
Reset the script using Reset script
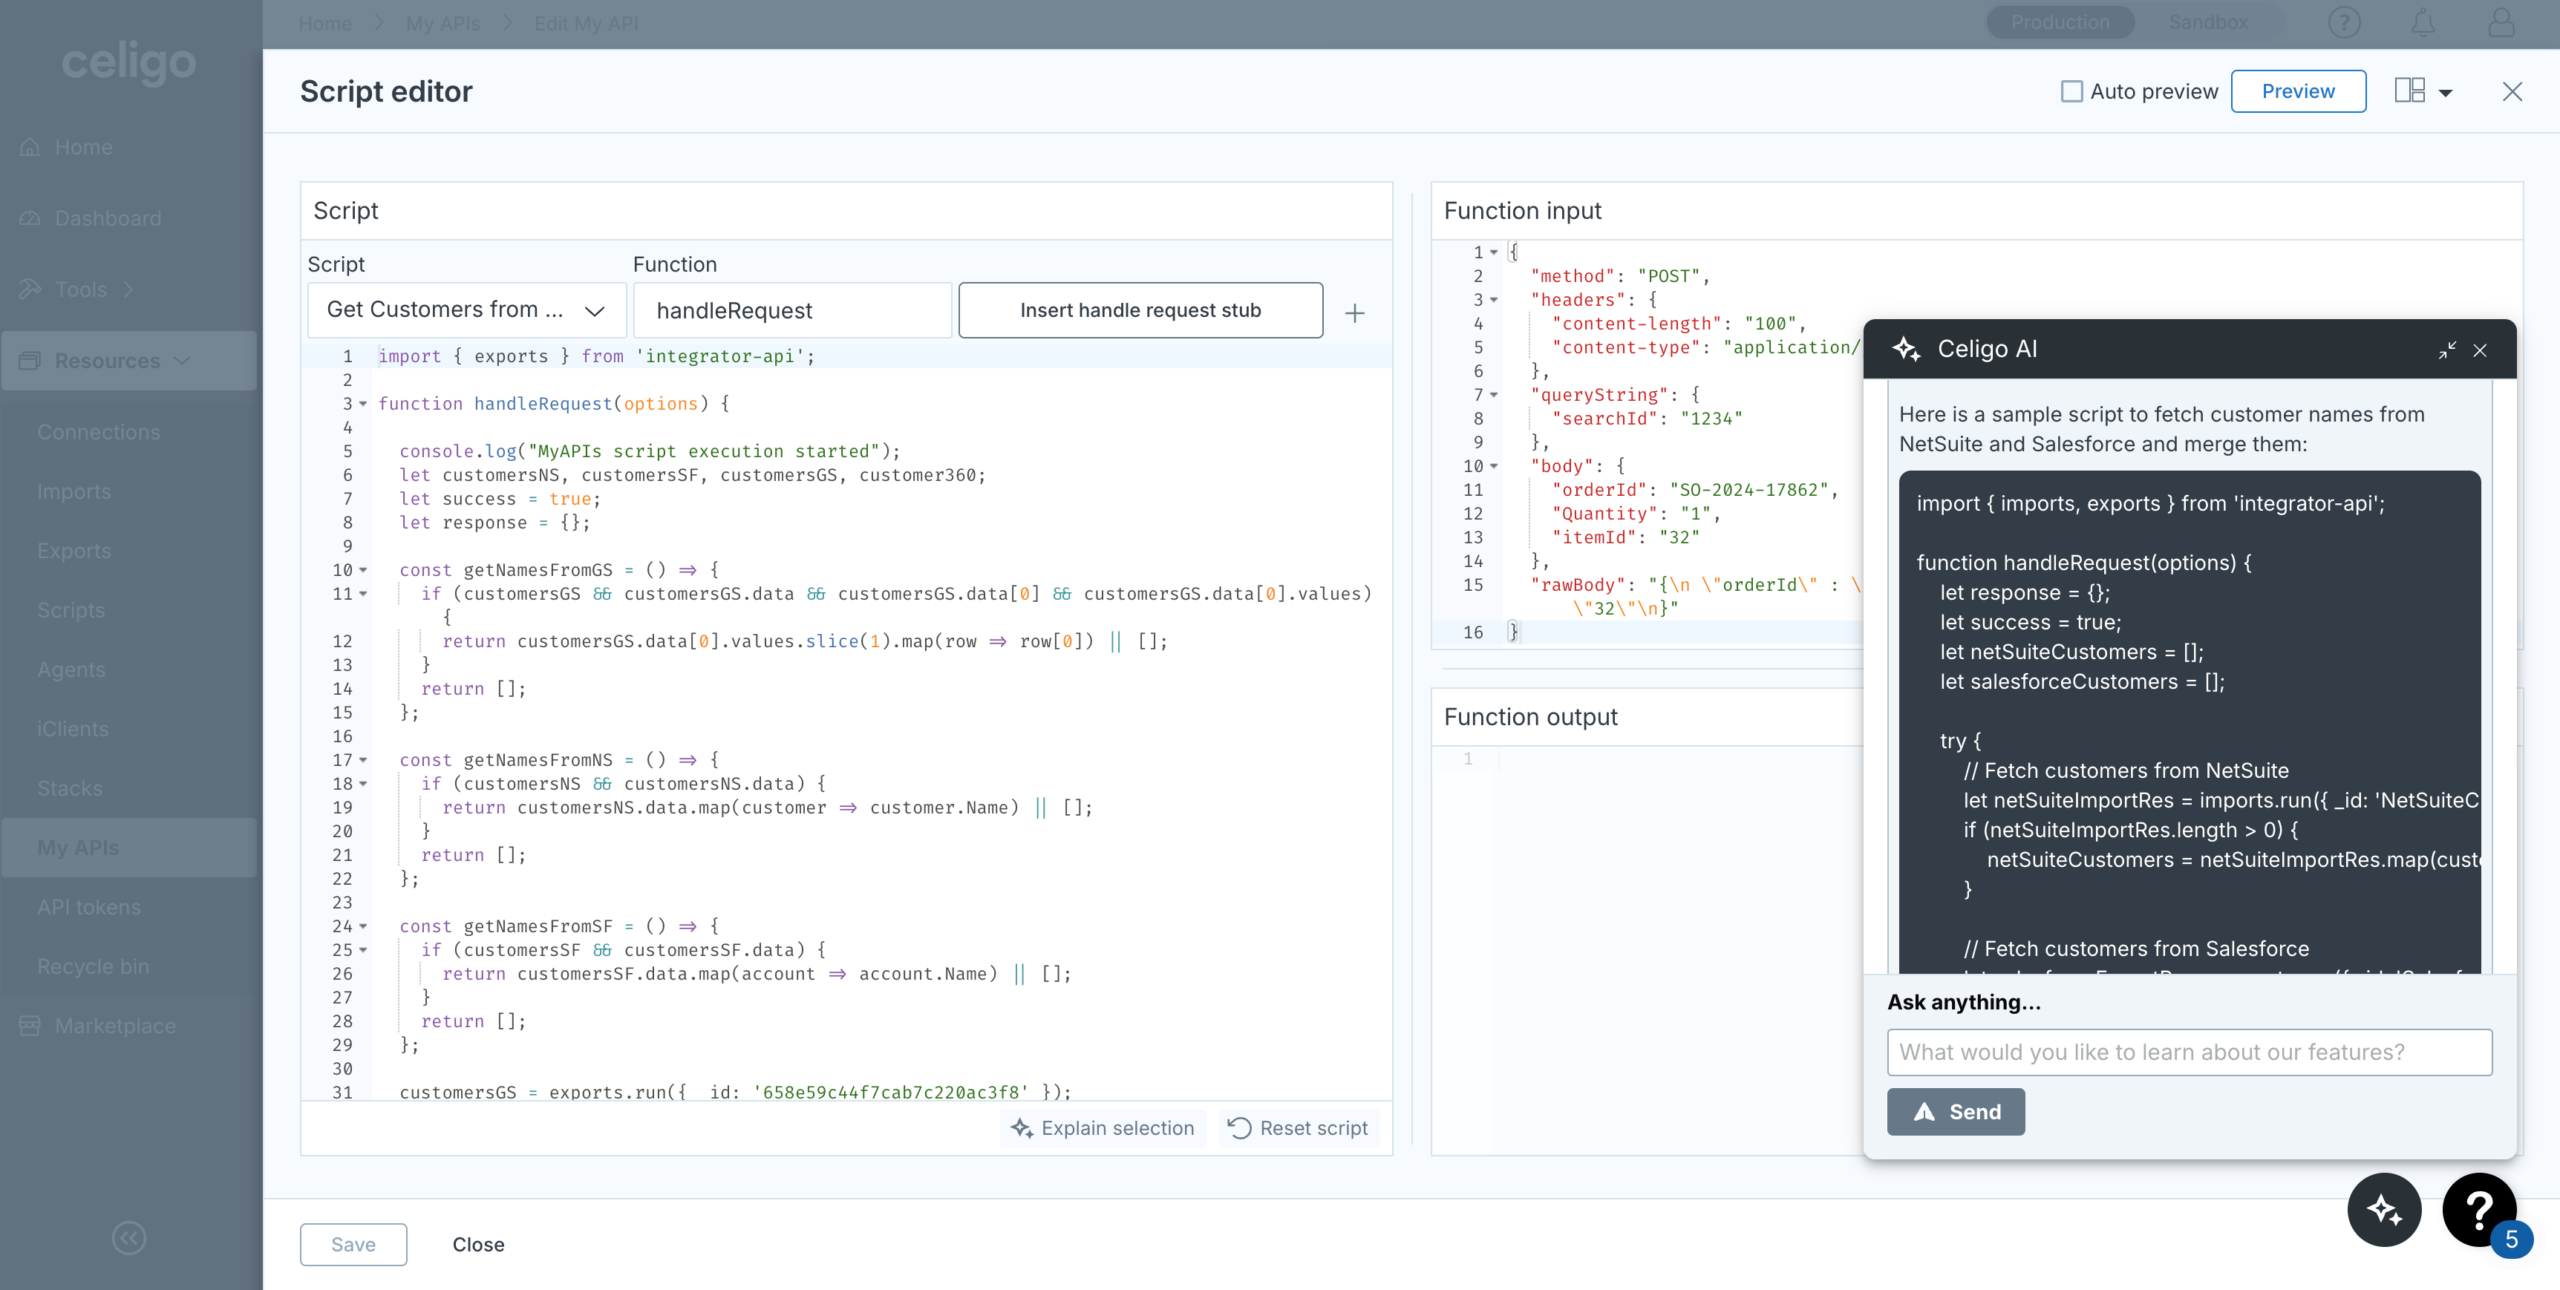1298,1128
